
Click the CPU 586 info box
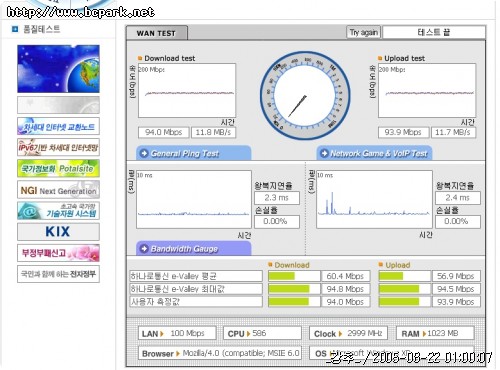pyautogui.click(x=262, y=333)
